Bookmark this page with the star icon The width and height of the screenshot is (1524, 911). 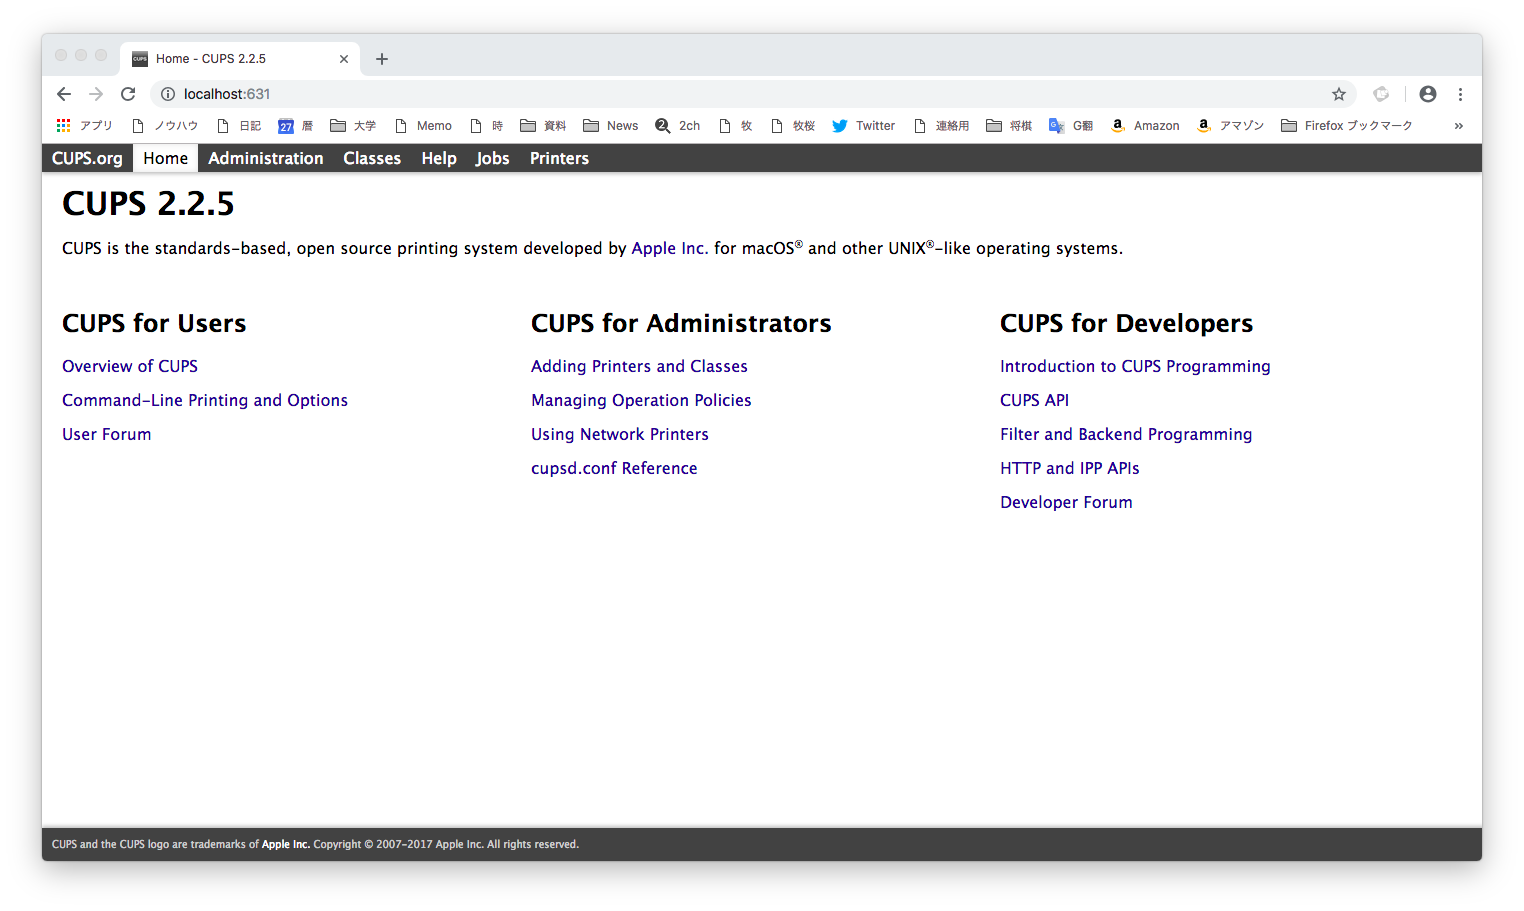1339,94
